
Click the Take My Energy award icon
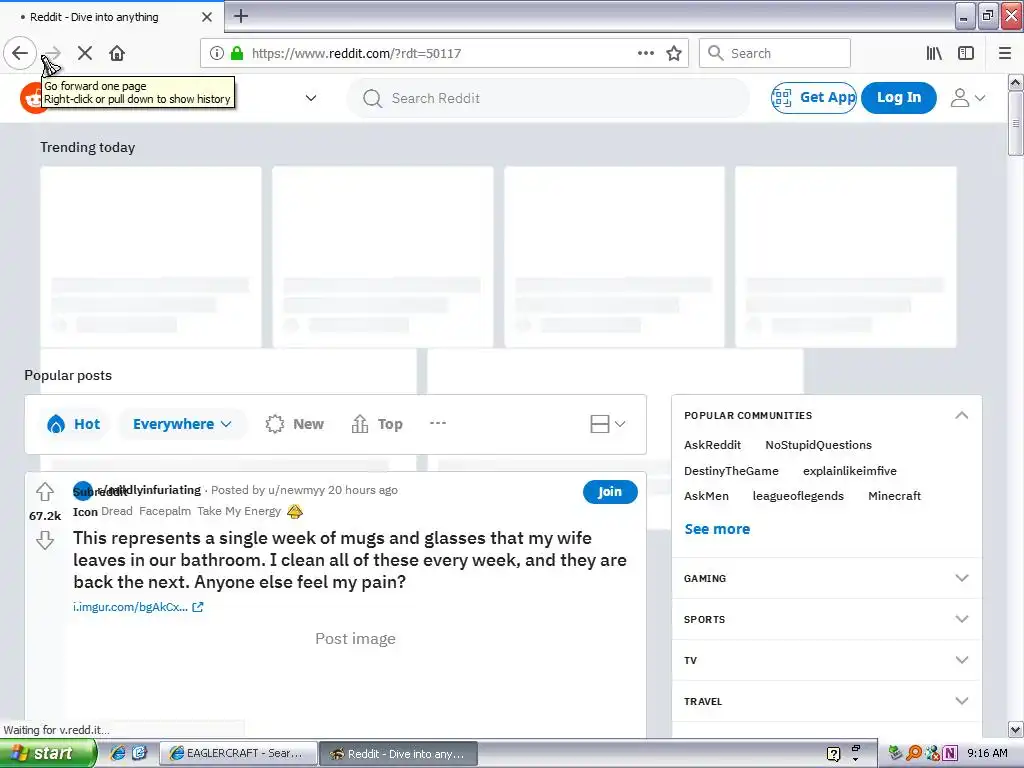point(295,511)
